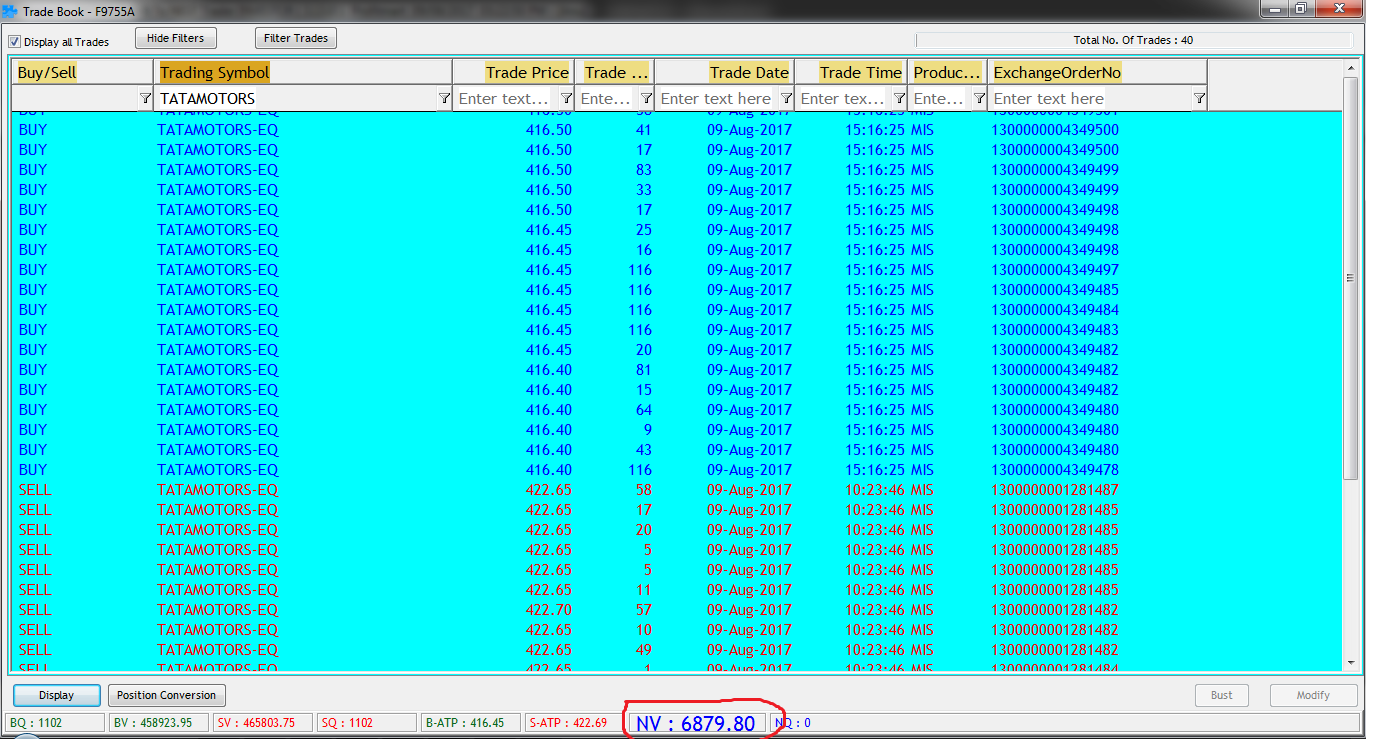Sort by Trading Symbol column header

(x=304, y=72)
